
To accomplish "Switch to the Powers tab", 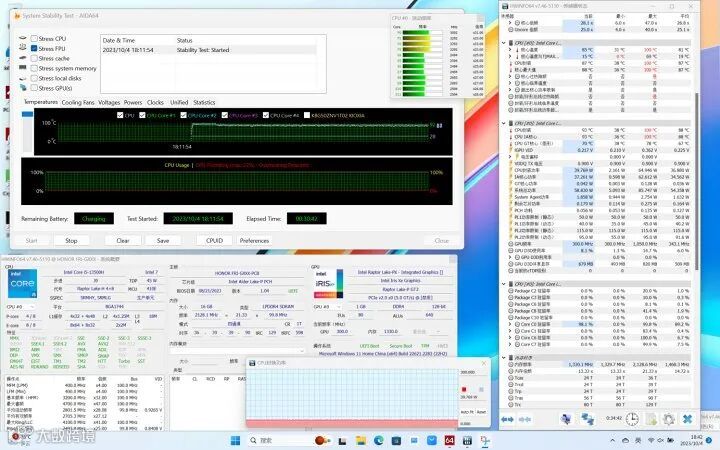I will tap(133, 102).
